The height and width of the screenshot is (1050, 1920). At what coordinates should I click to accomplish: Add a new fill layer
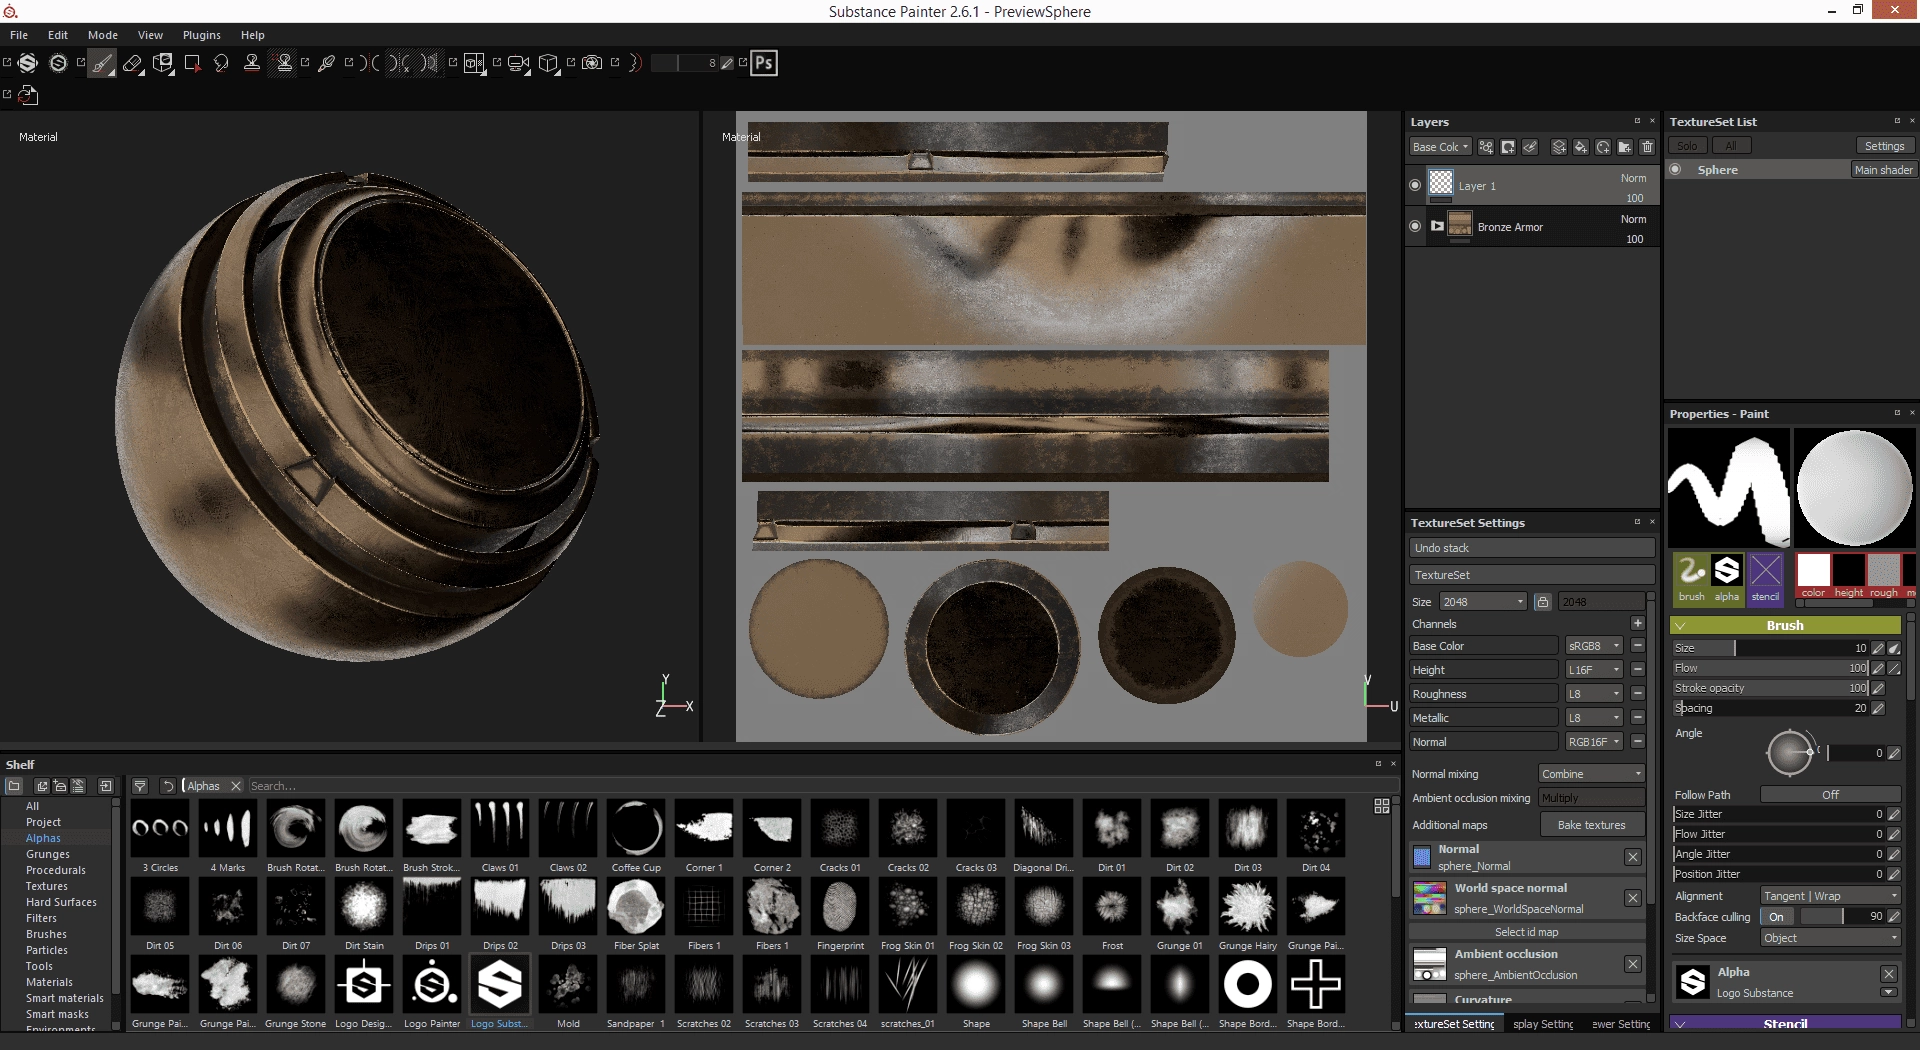pyautogui.click(x=1581, y=147)
